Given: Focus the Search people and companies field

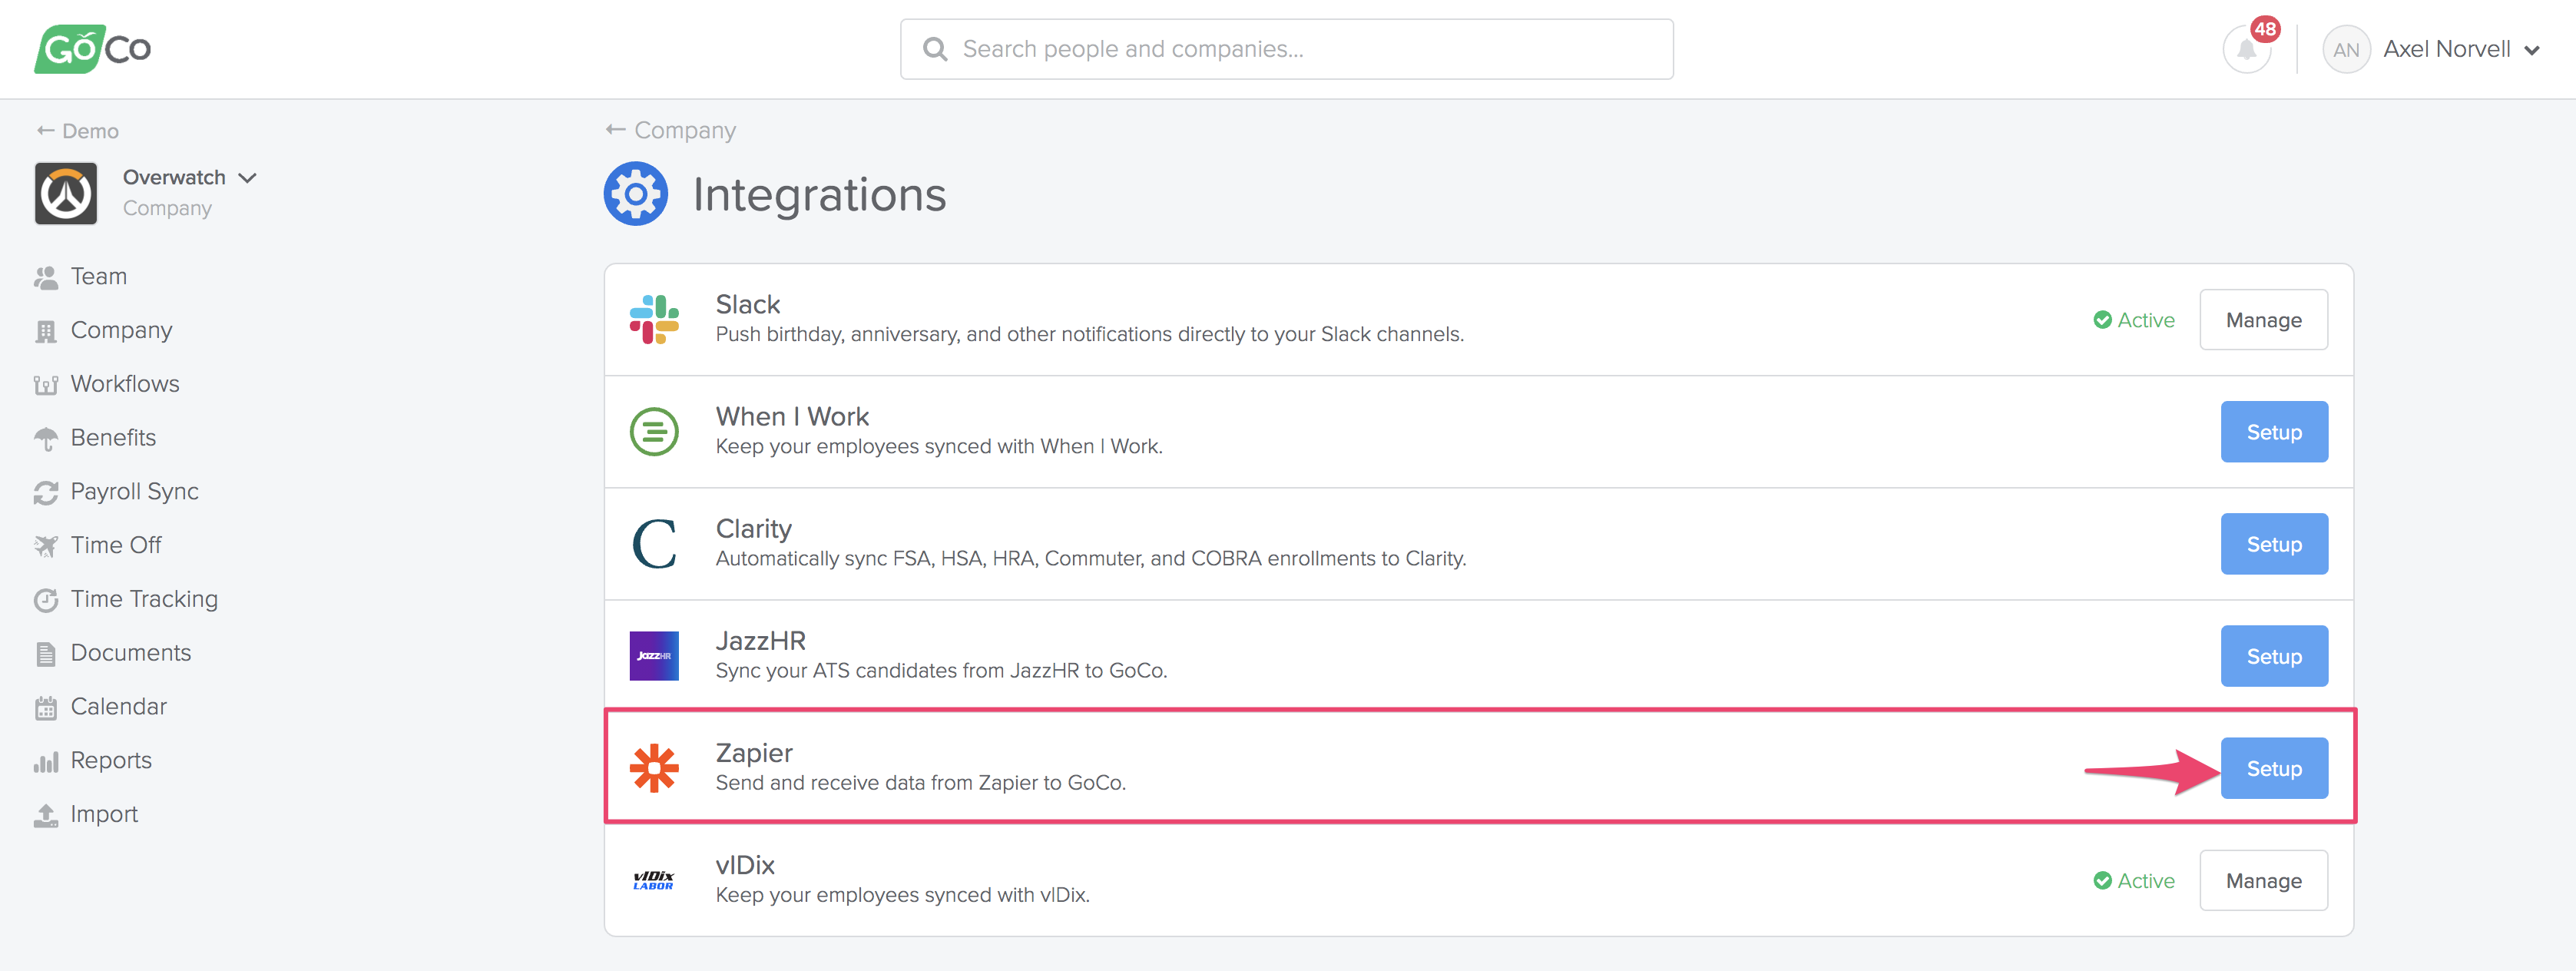Looking at the screenshot, I should (1286, 49).
